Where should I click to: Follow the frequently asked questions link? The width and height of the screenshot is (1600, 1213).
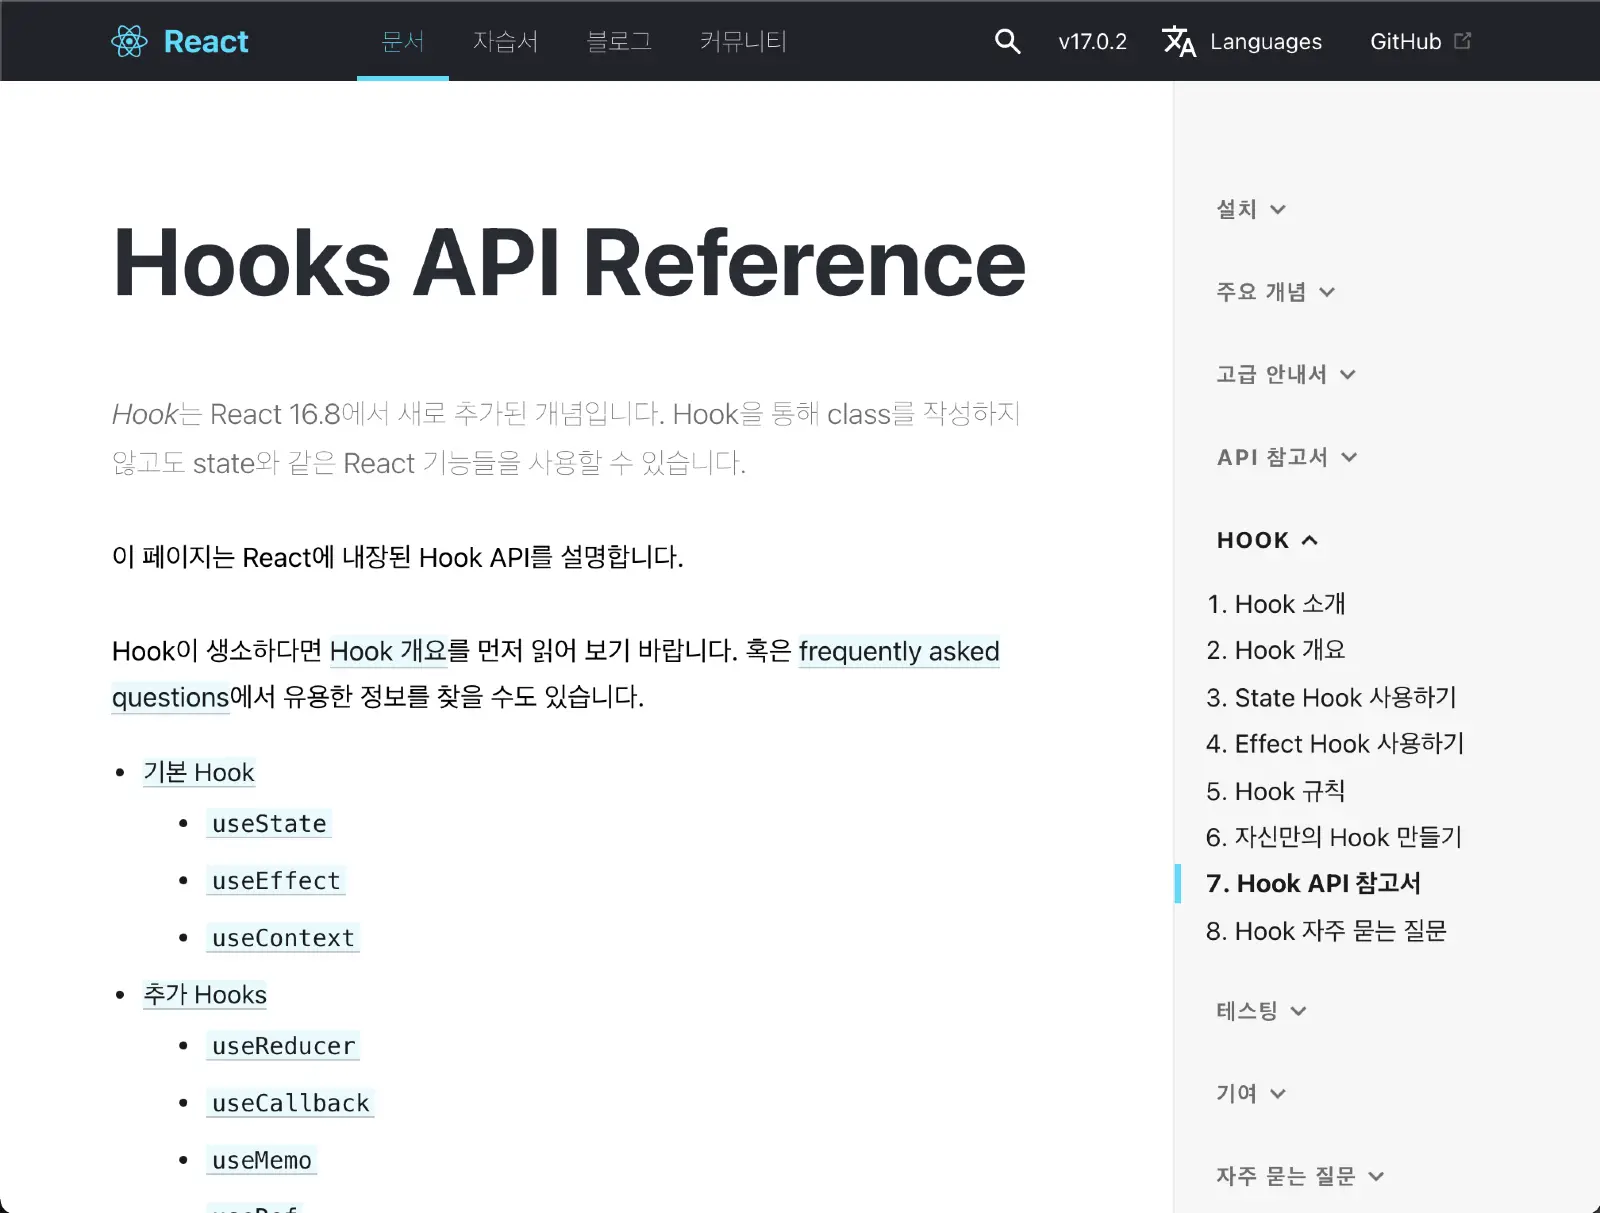[x=899, y=651]
